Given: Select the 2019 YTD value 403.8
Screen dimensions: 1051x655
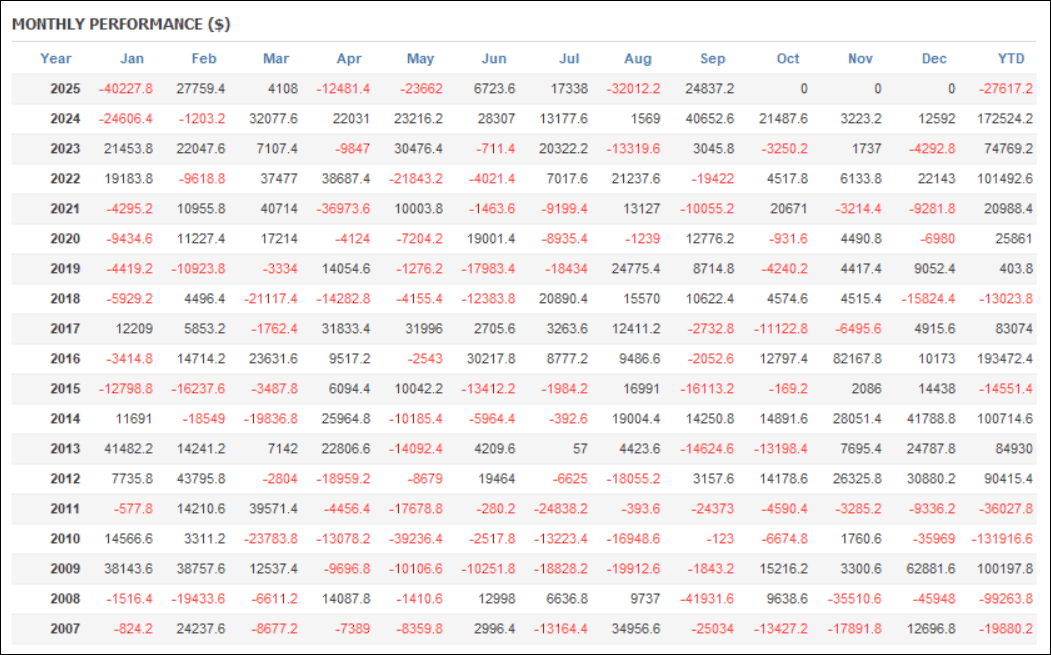Looking at the screenshot, I should click(1013, 269).
